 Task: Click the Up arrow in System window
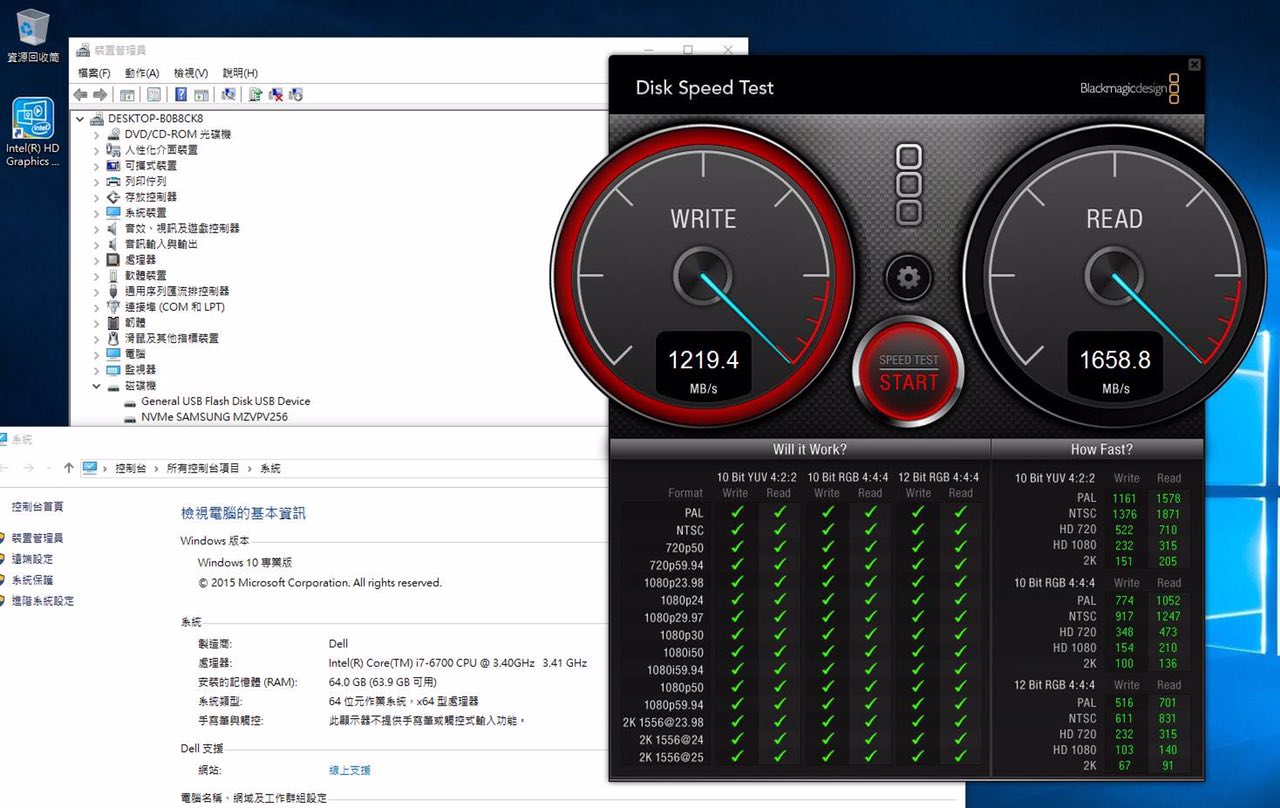68,468
